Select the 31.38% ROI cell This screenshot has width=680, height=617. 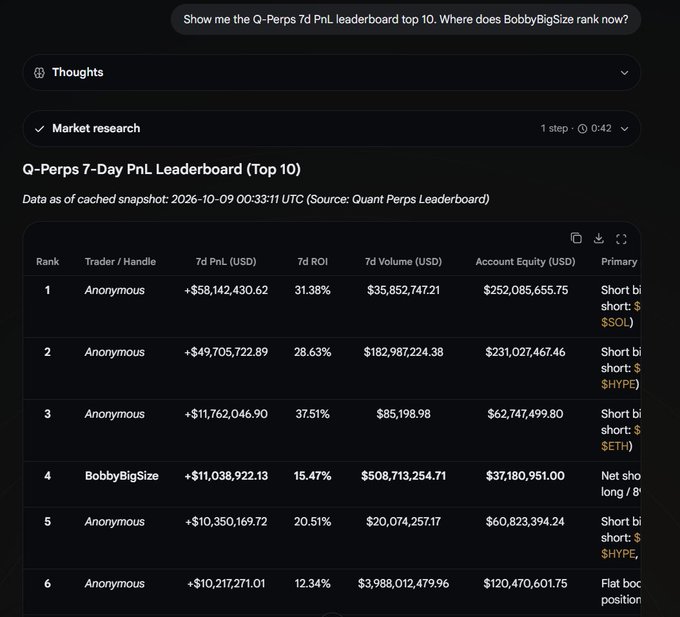(x=312, y=290)
